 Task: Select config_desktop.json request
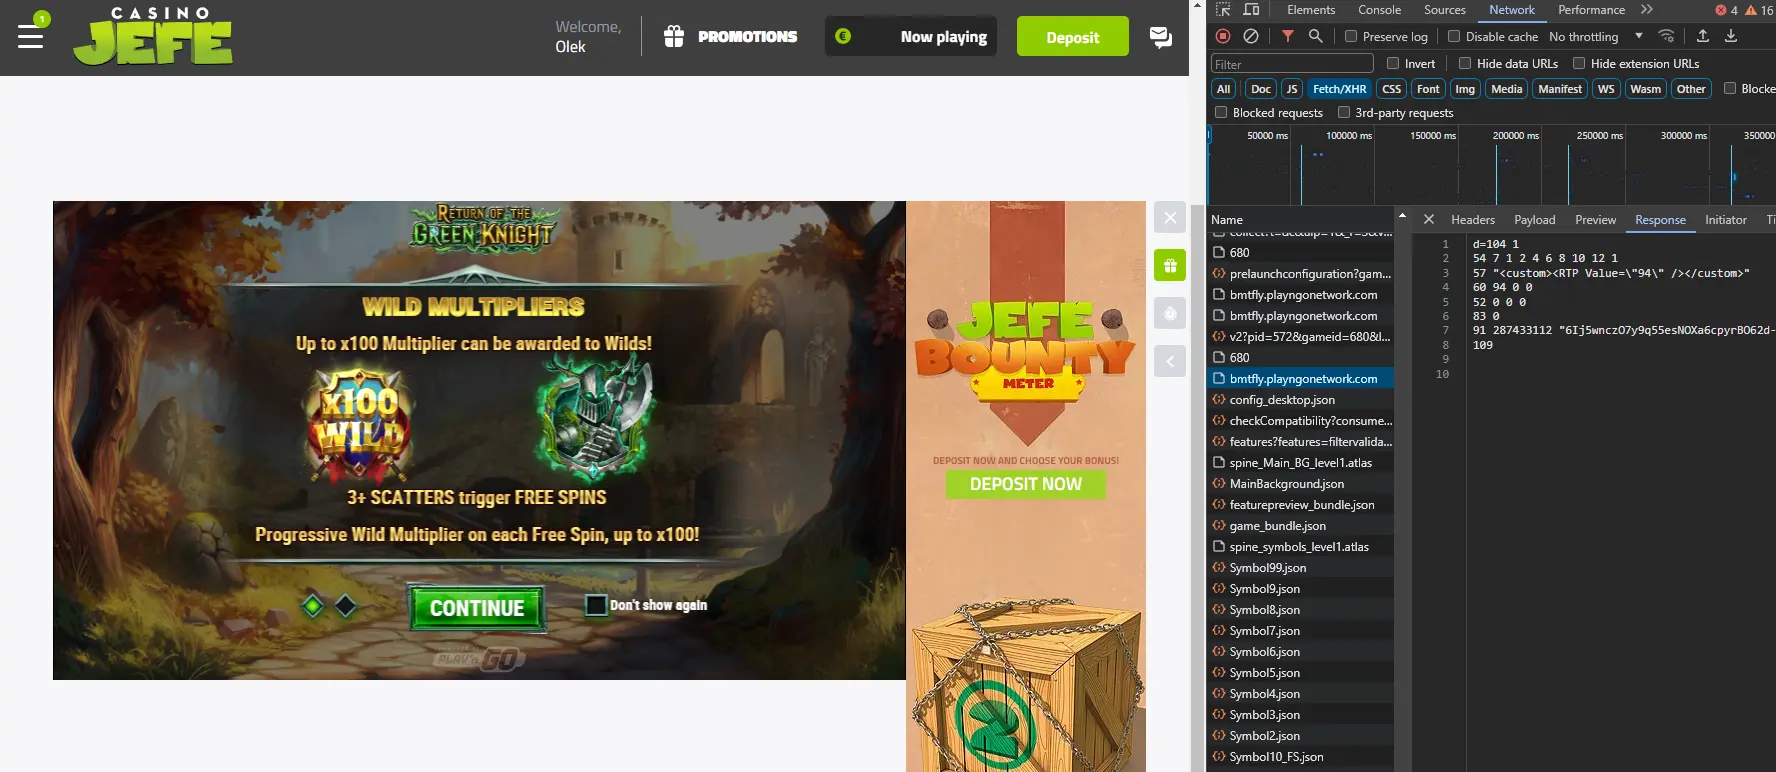pos(1302,400)
